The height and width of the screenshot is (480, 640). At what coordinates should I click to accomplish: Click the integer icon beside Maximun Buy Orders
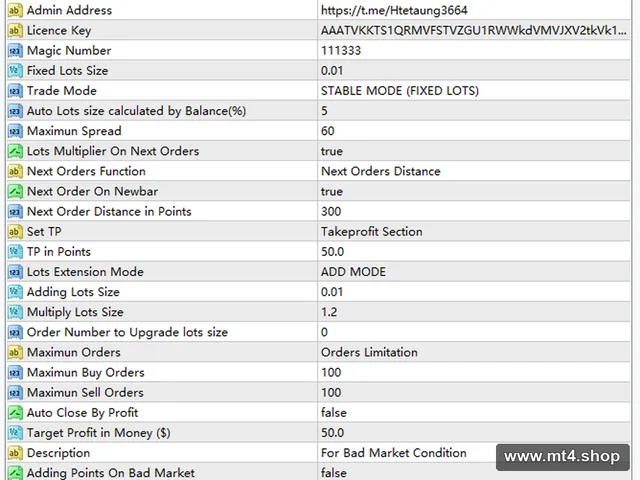[x=15, y=372]
